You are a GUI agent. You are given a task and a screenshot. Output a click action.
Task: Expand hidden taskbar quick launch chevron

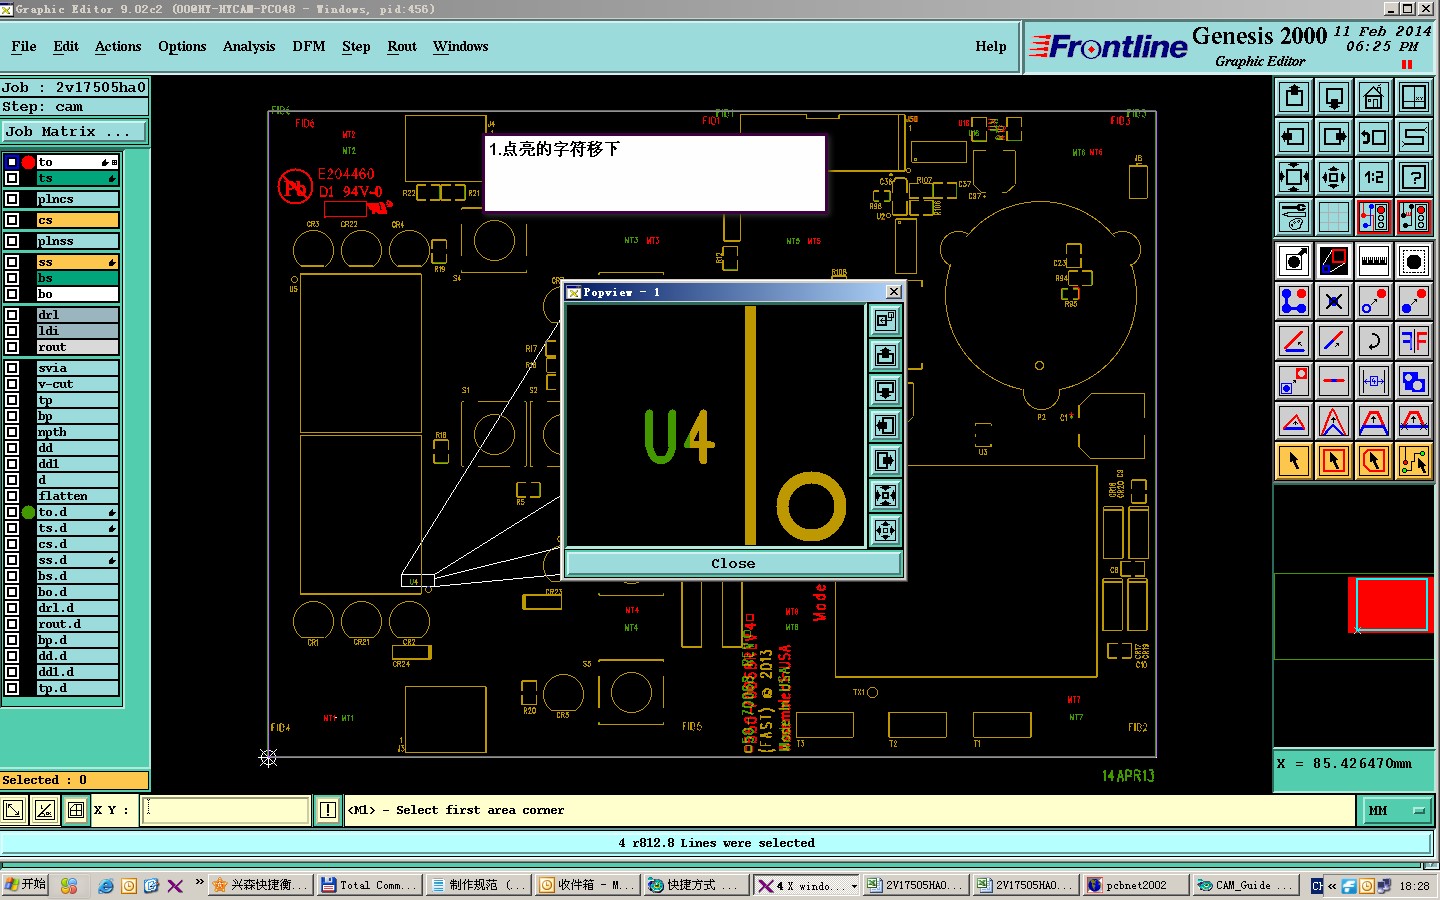point(200,883)
